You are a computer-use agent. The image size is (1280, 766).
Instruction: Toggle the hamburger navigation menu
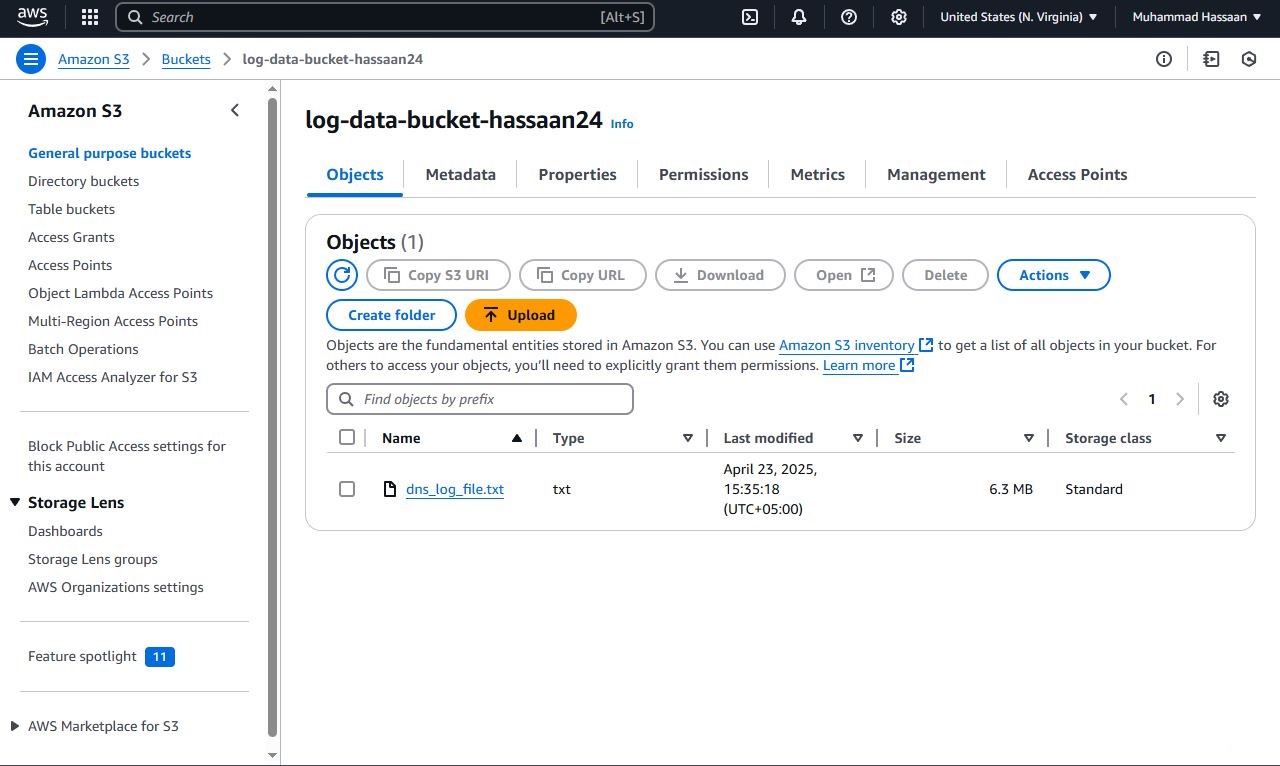[31, 59]
